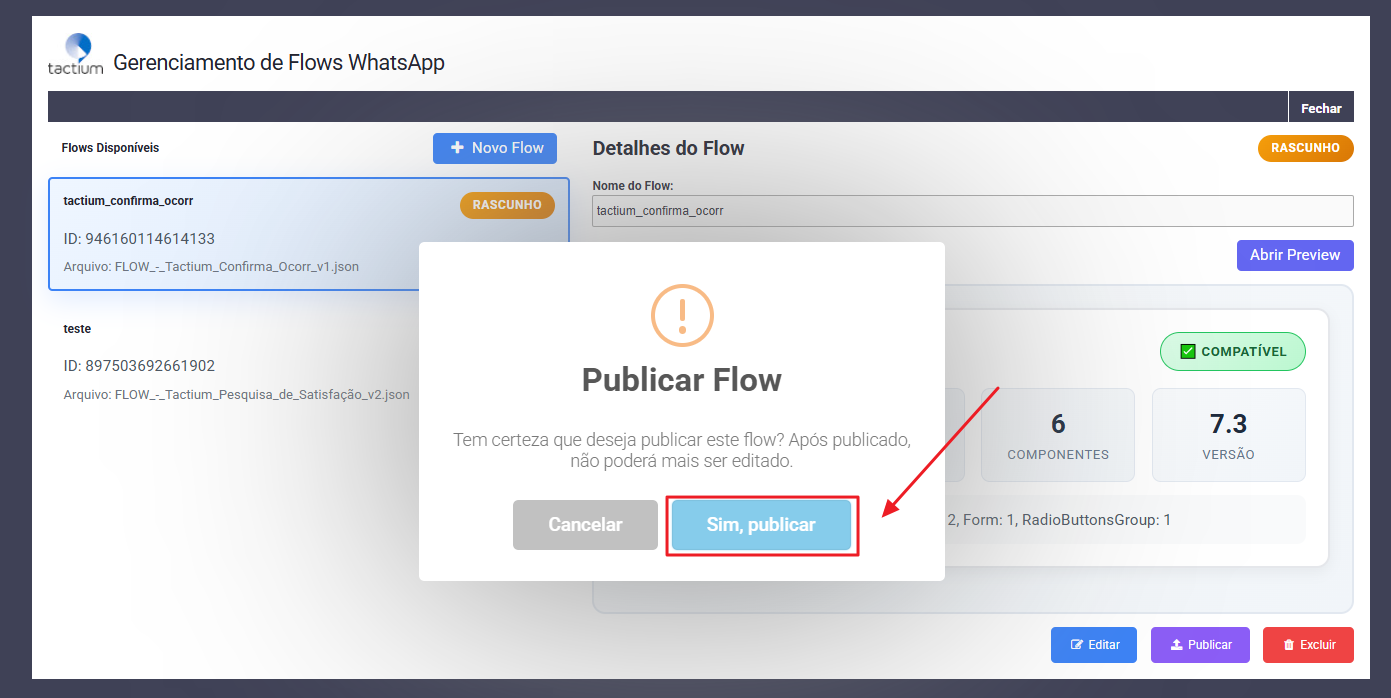Click RASCUNHO badge in the flow list

(507, 205)
